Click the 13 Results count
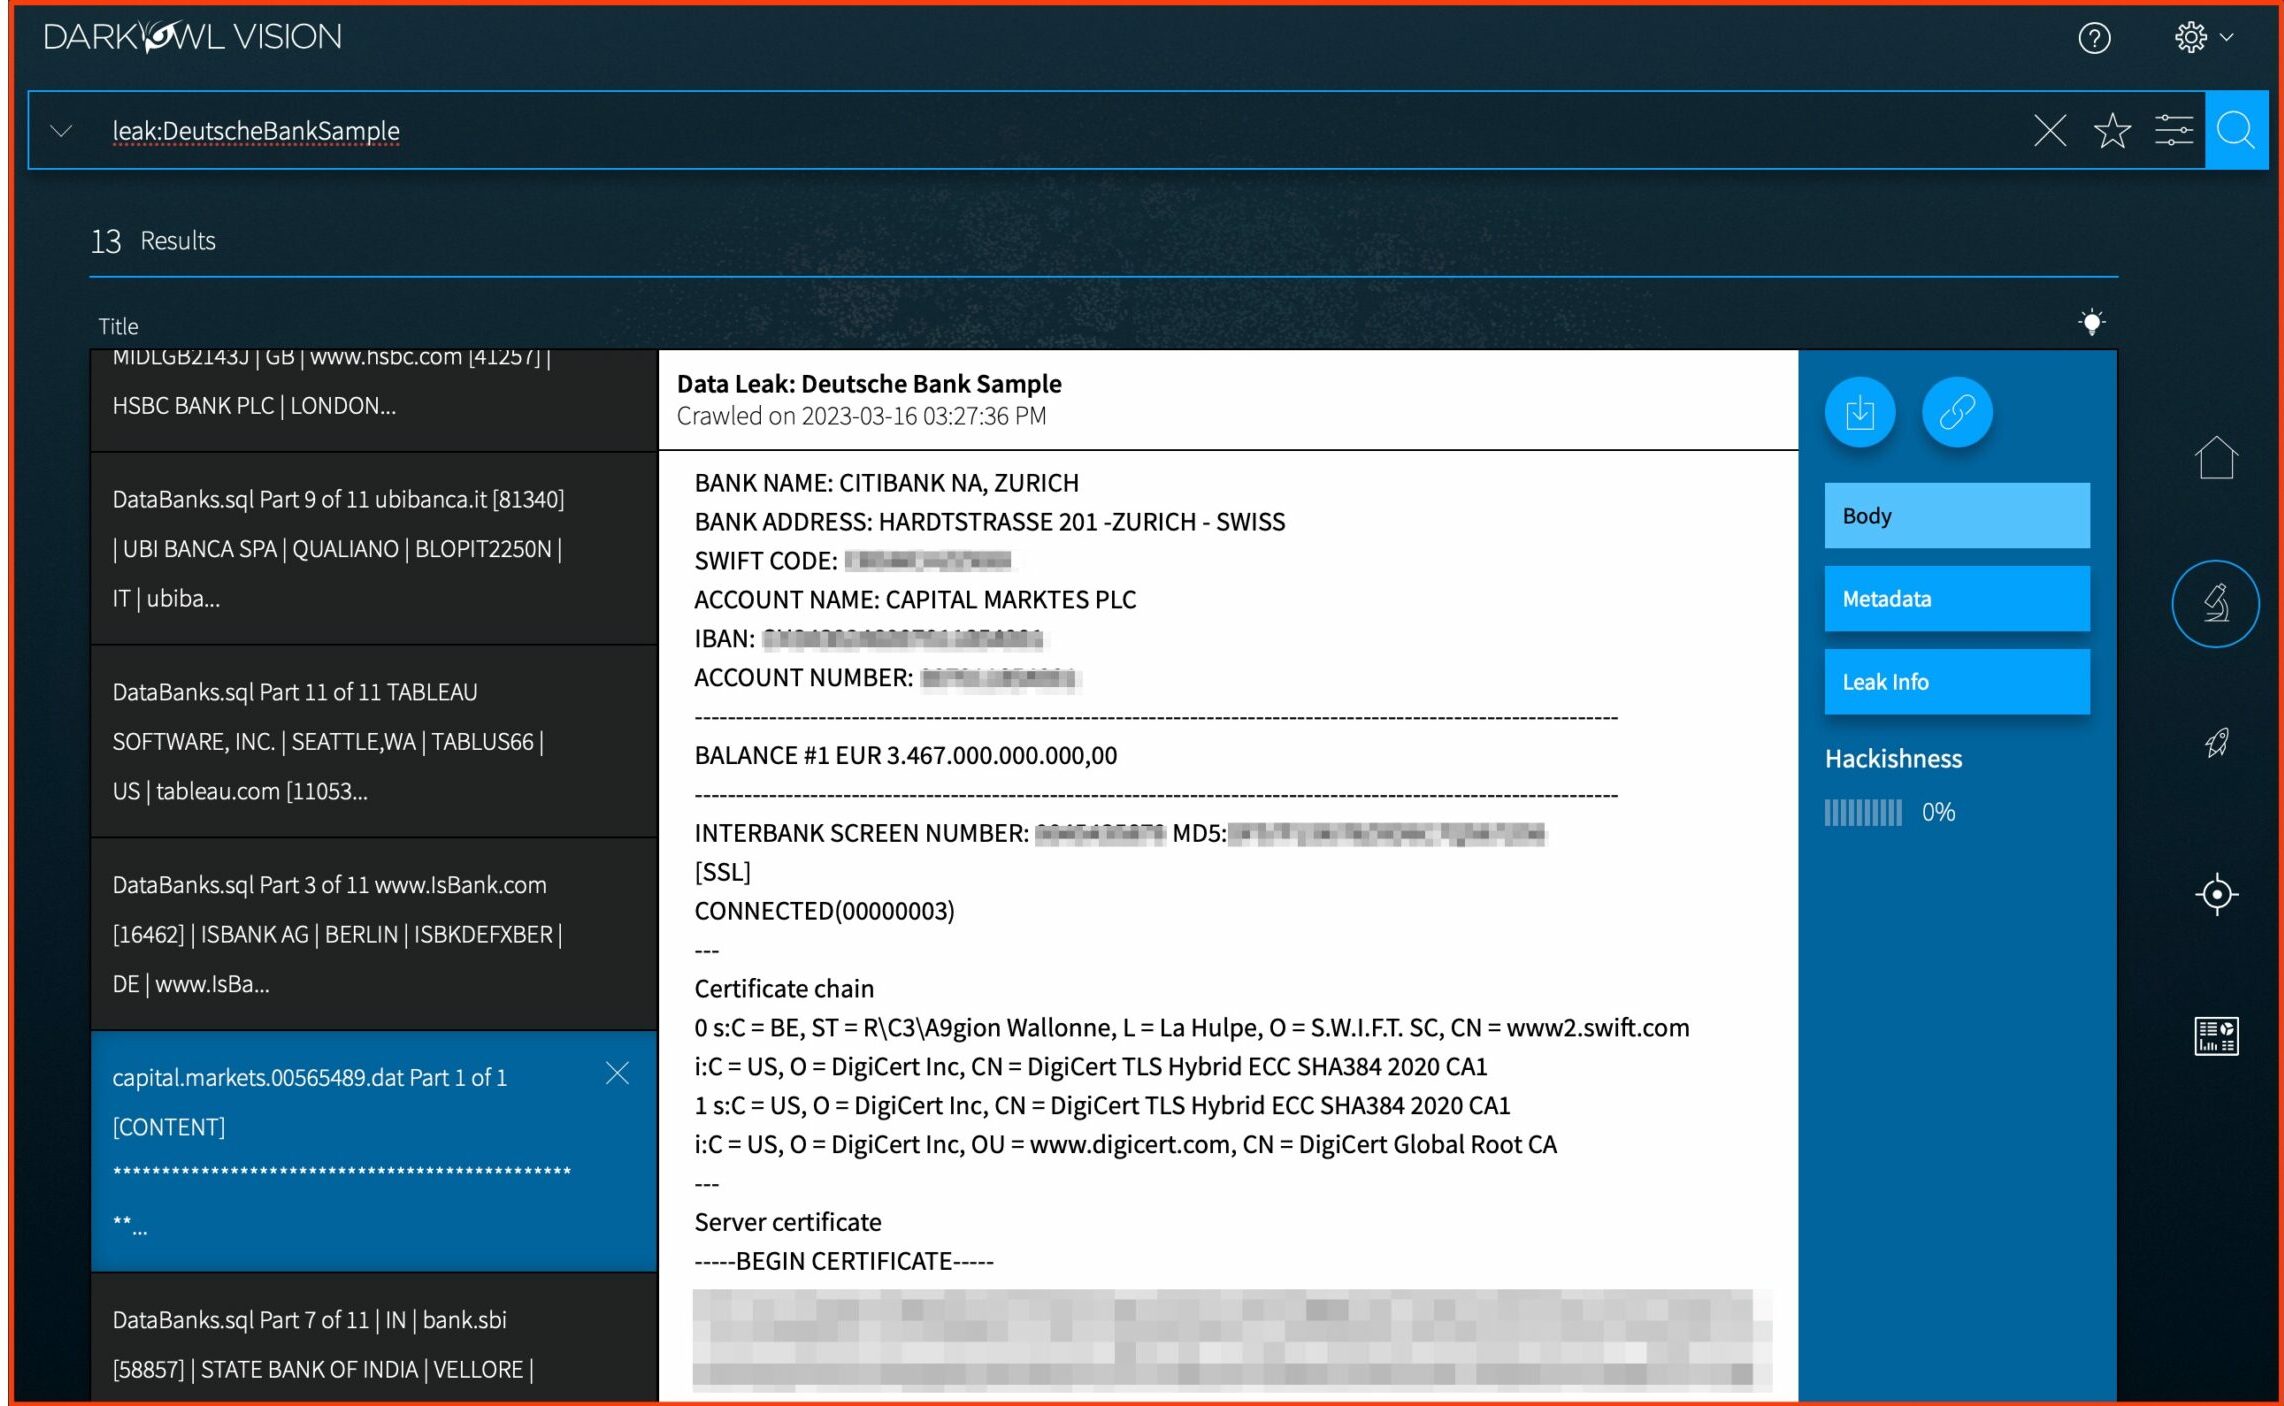 [153, 241]
